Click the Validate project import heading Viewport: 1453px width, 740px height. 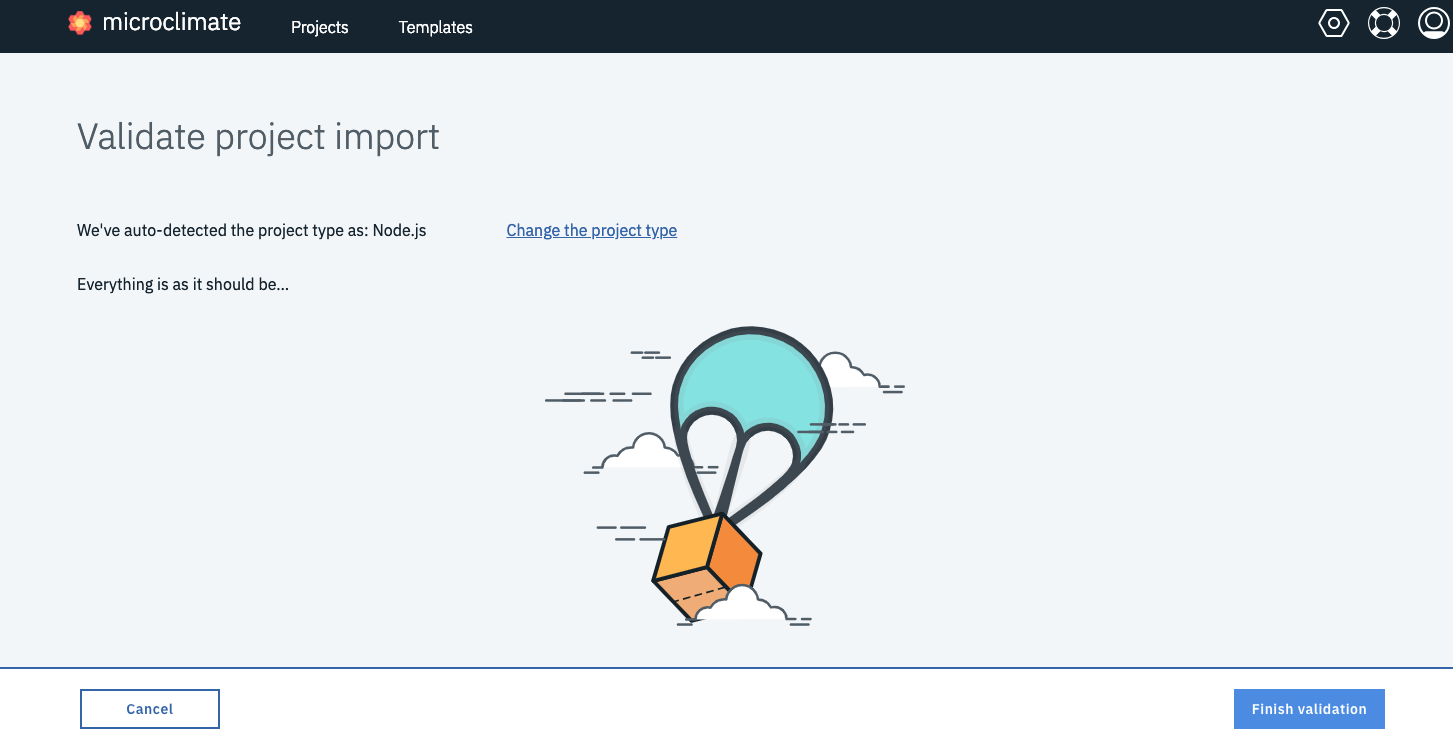coord(258,136)
